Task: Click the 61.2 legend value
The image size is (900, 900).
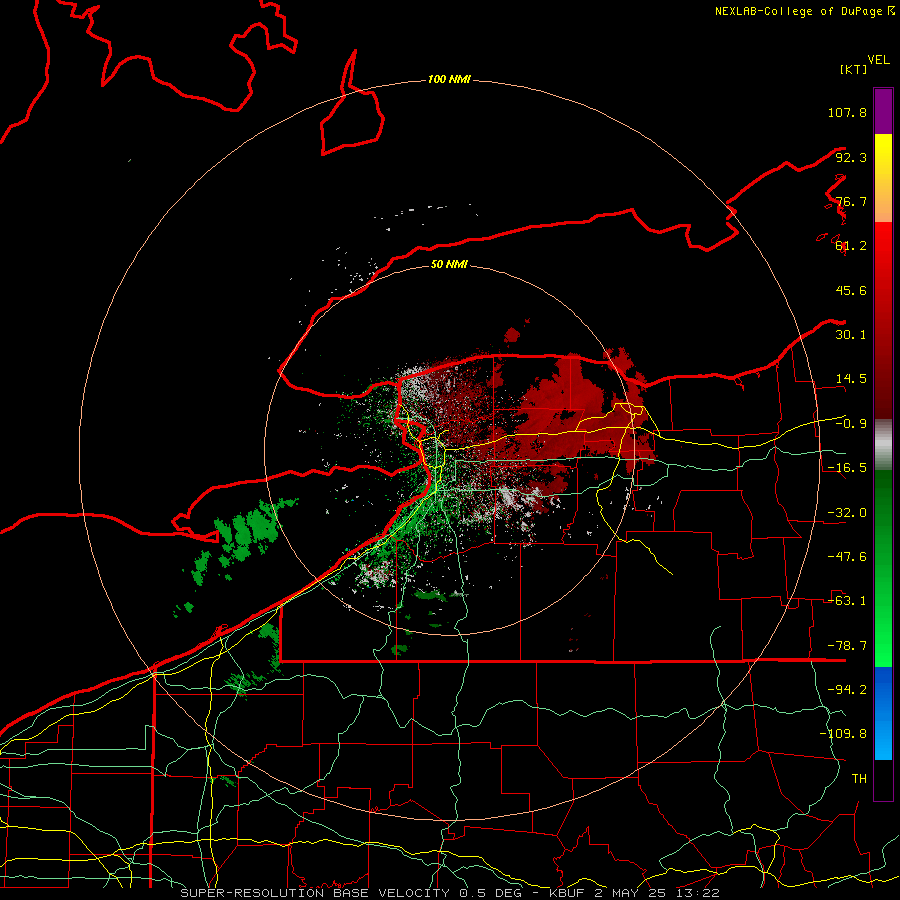Action: [x=851, y=246]
